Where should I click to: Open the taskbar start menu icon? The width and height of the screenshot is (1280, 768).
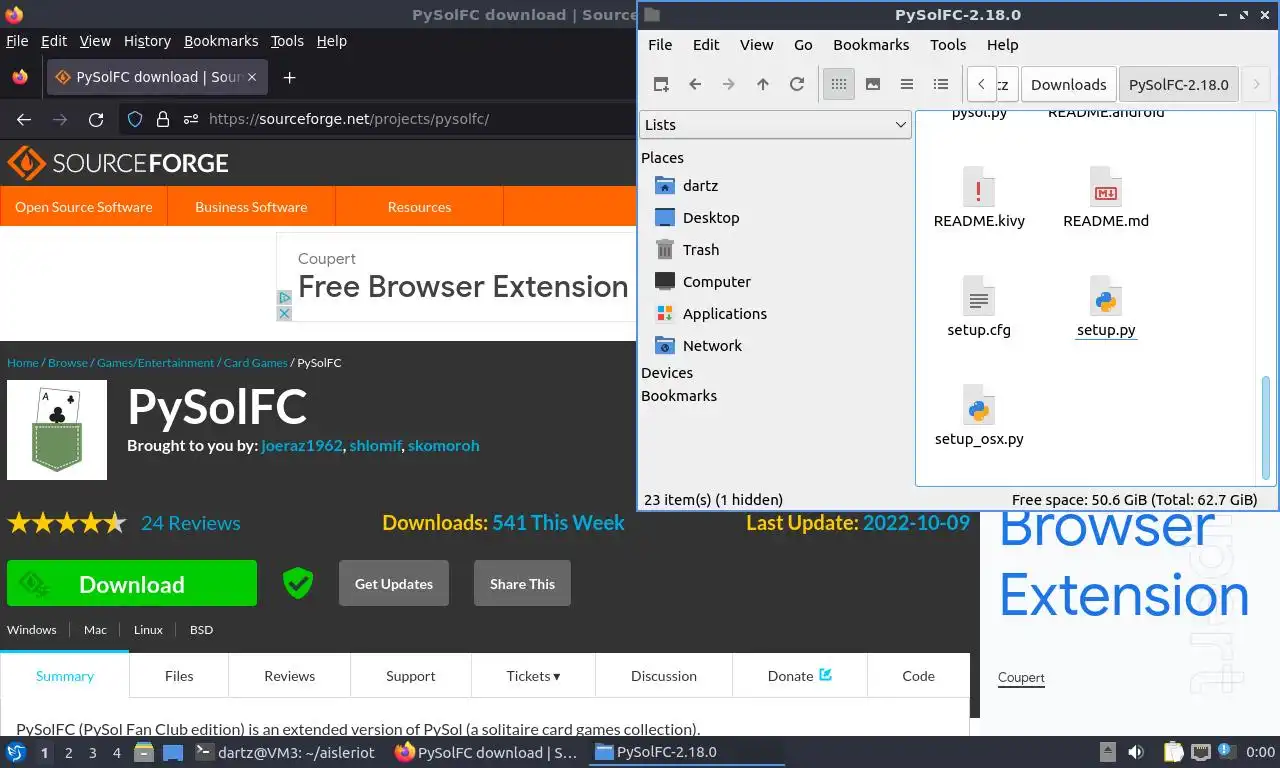click(x=16, y=752)
